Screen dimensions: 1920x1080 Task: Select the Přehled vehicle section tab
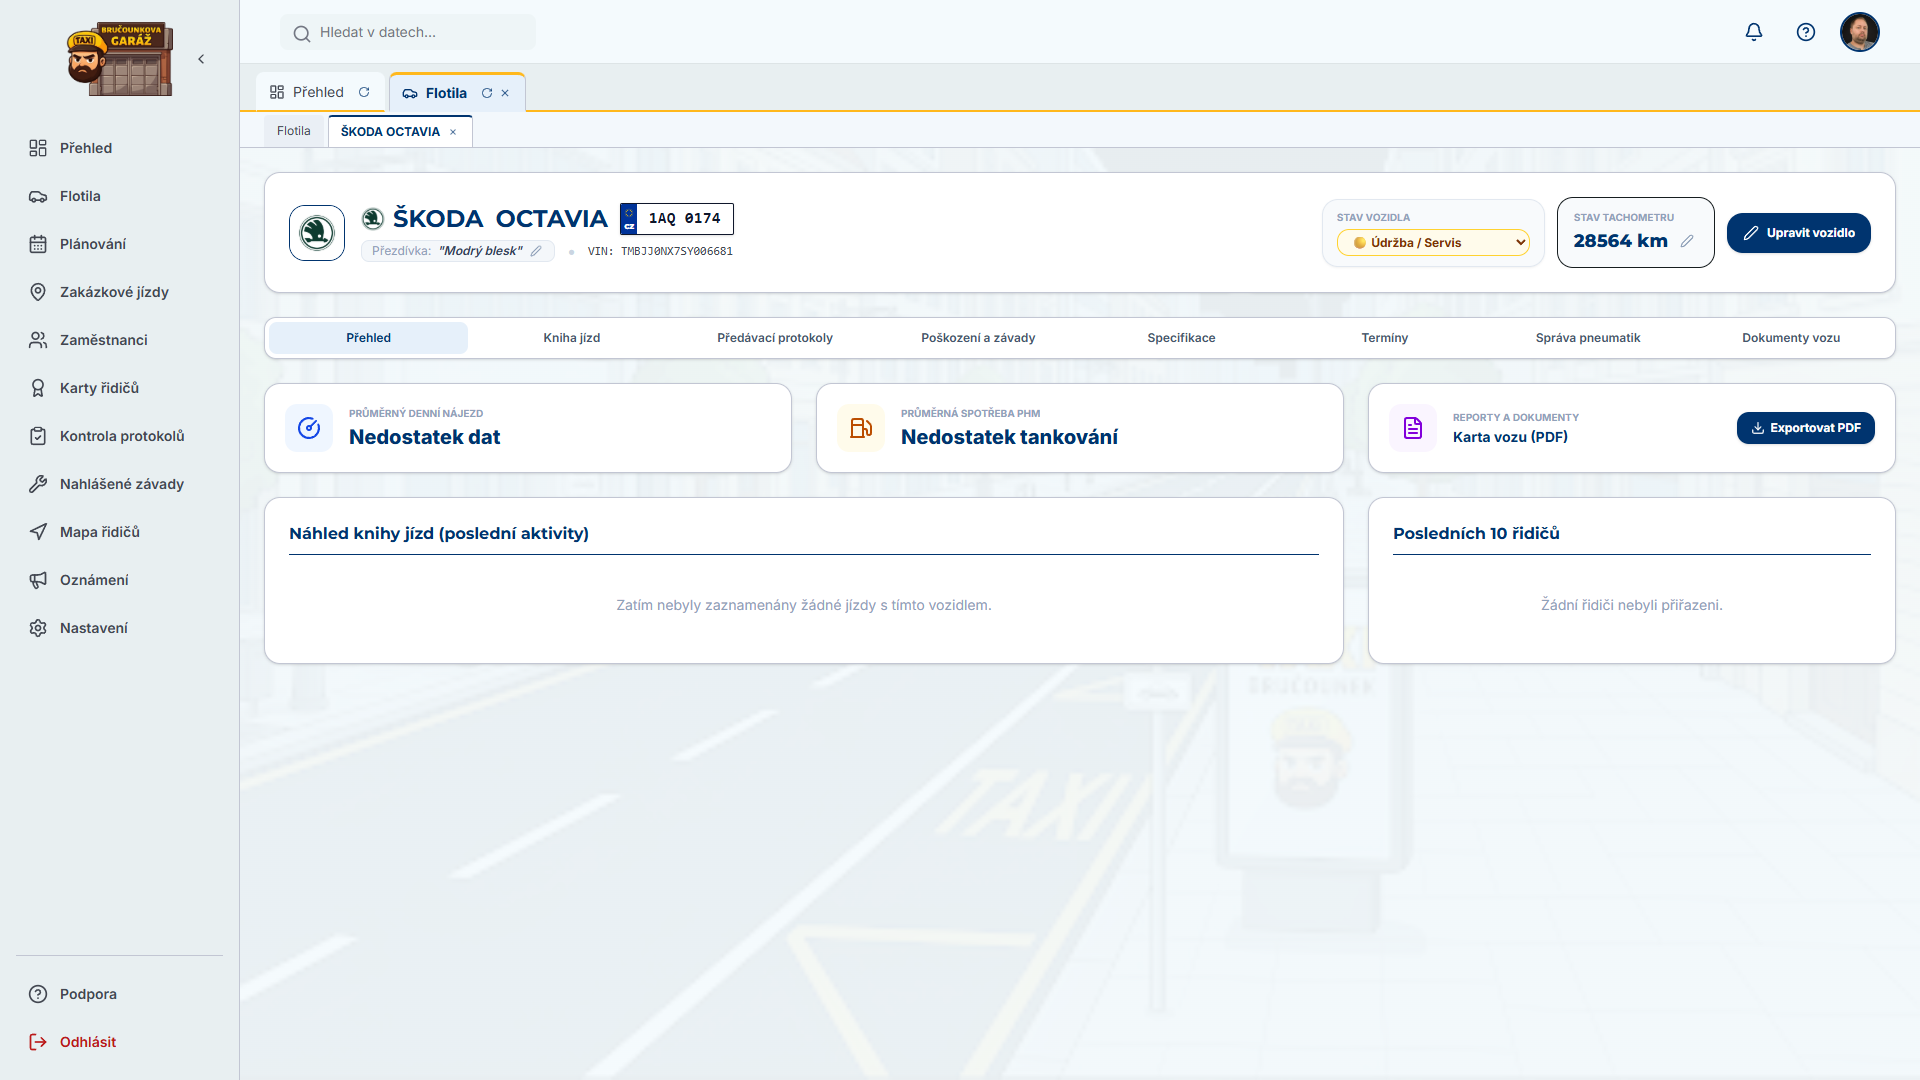point(369,338)
